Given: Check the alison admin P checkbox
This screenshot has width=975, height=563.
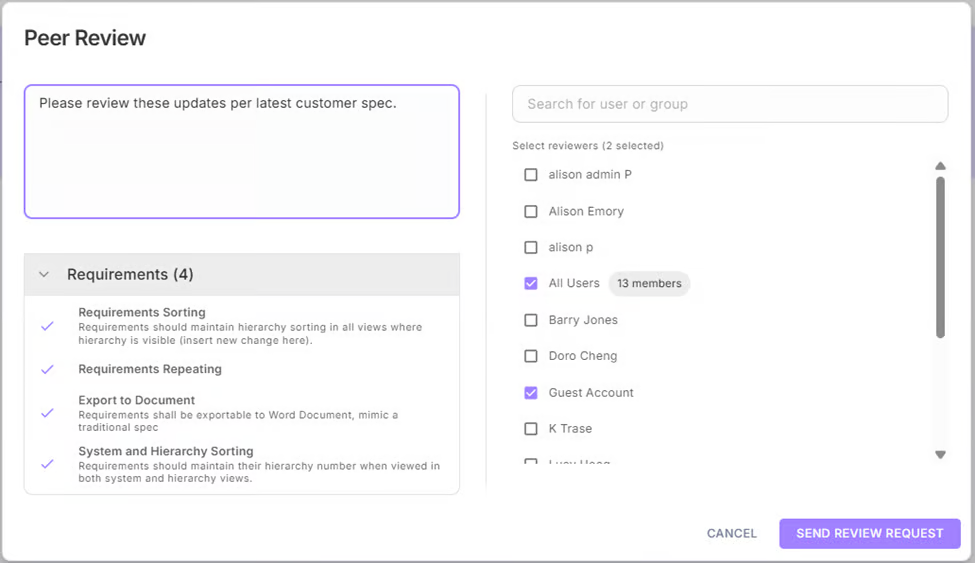Looking at the screenshot, I should pyautogui.click(x=531, y=175).
